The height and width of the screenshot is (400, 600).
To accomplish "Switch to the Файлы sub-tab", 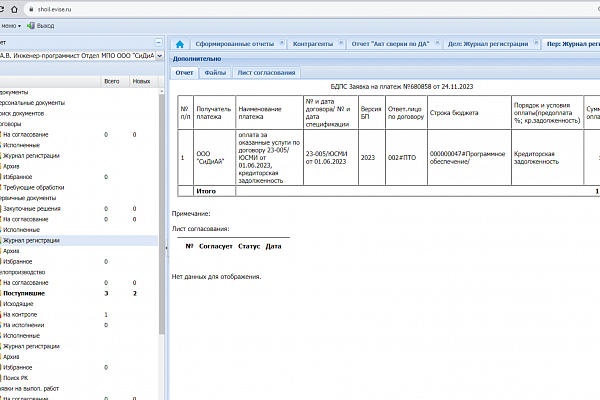I will pos(215,73).
